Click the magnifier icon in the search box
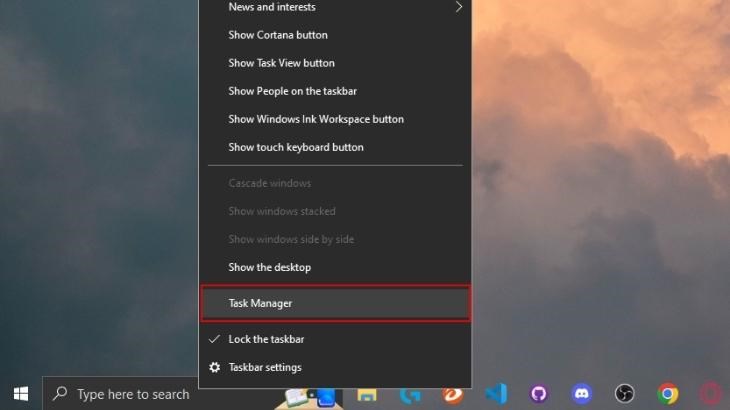The width and height of the screenshot is (730, 410). pos(60,394)
